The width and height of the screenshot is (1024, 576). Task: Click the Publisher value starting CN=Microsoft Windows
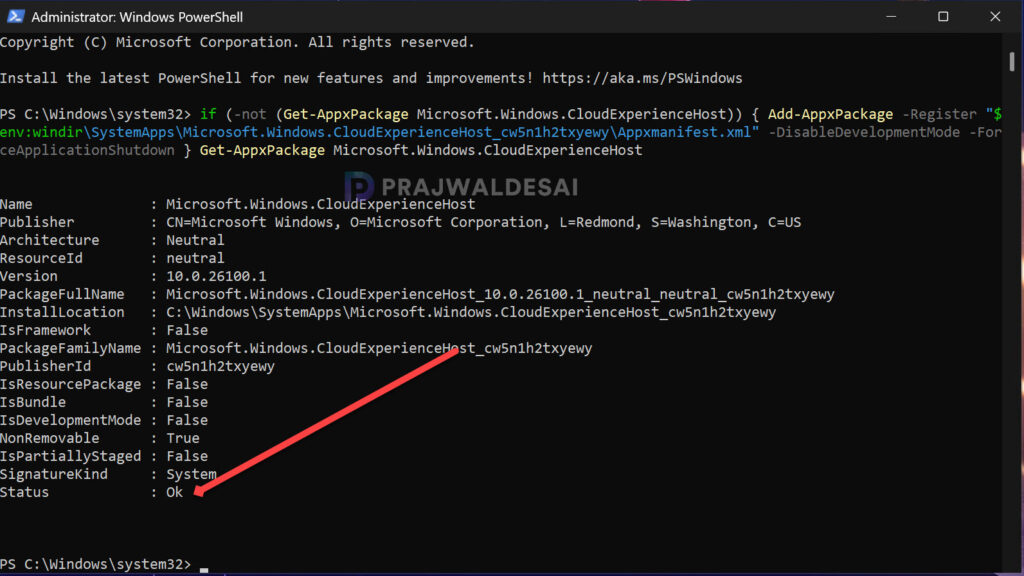(483, 222)
